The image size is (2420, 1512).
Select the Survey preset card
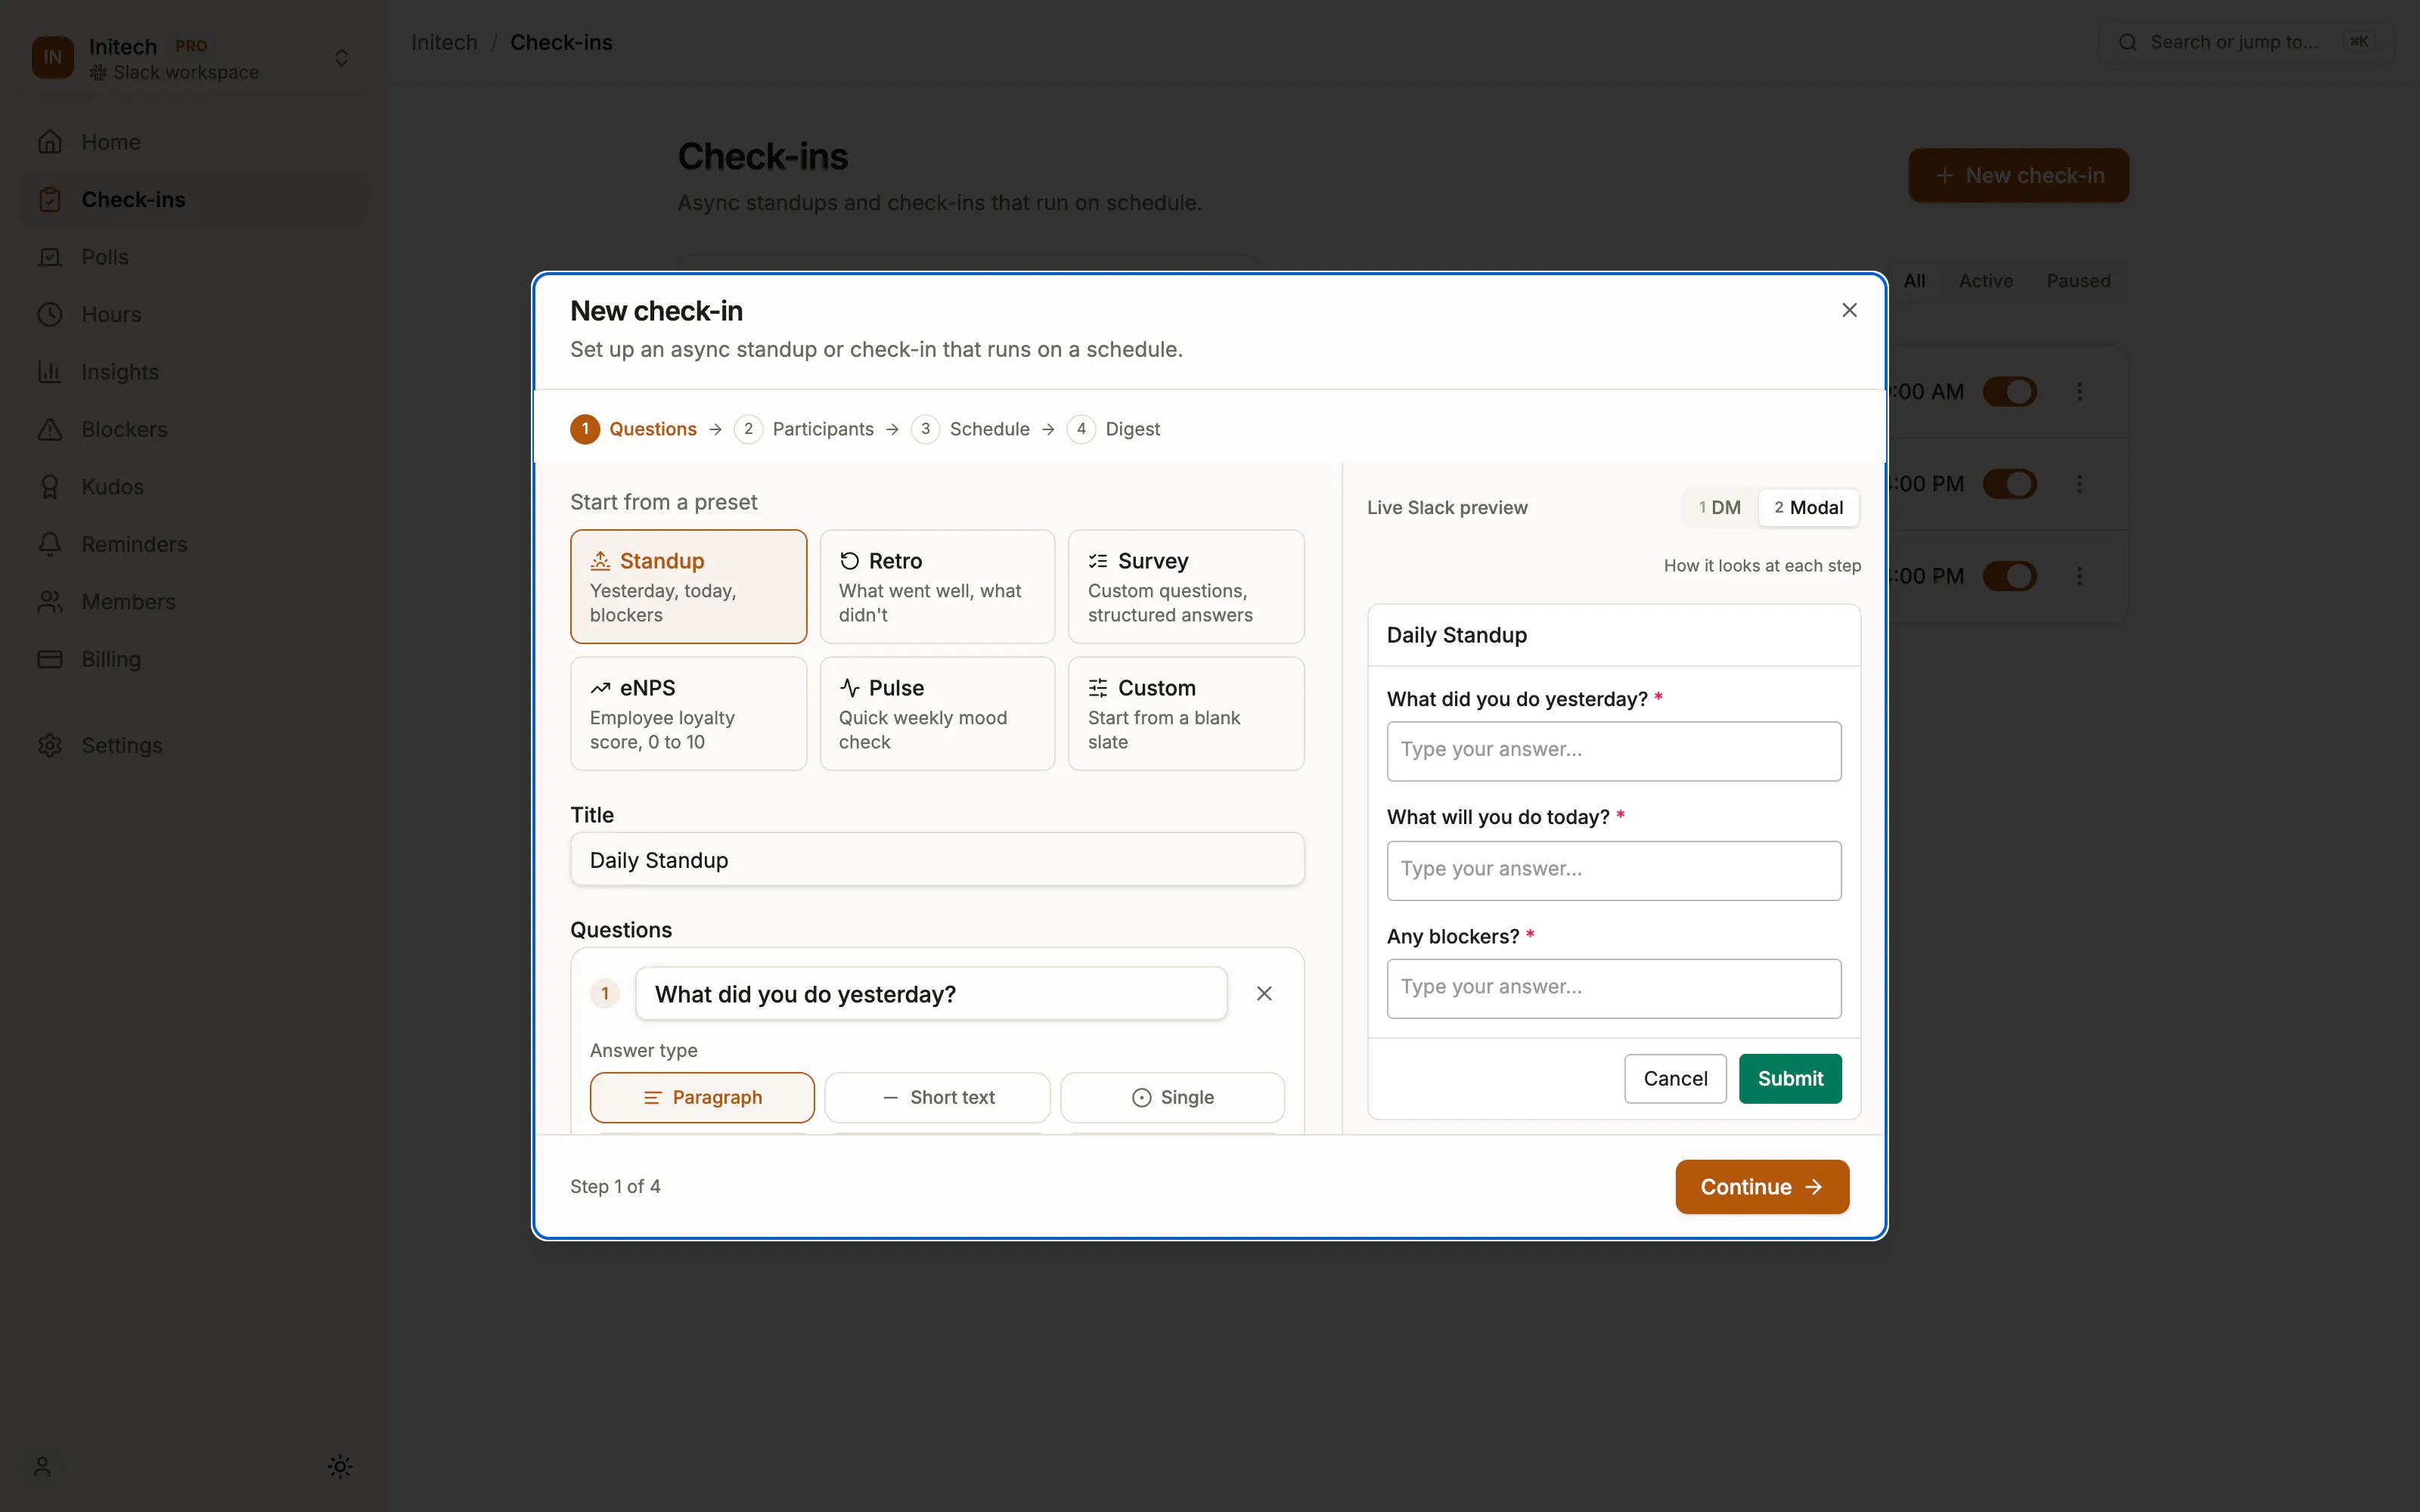1186,586
